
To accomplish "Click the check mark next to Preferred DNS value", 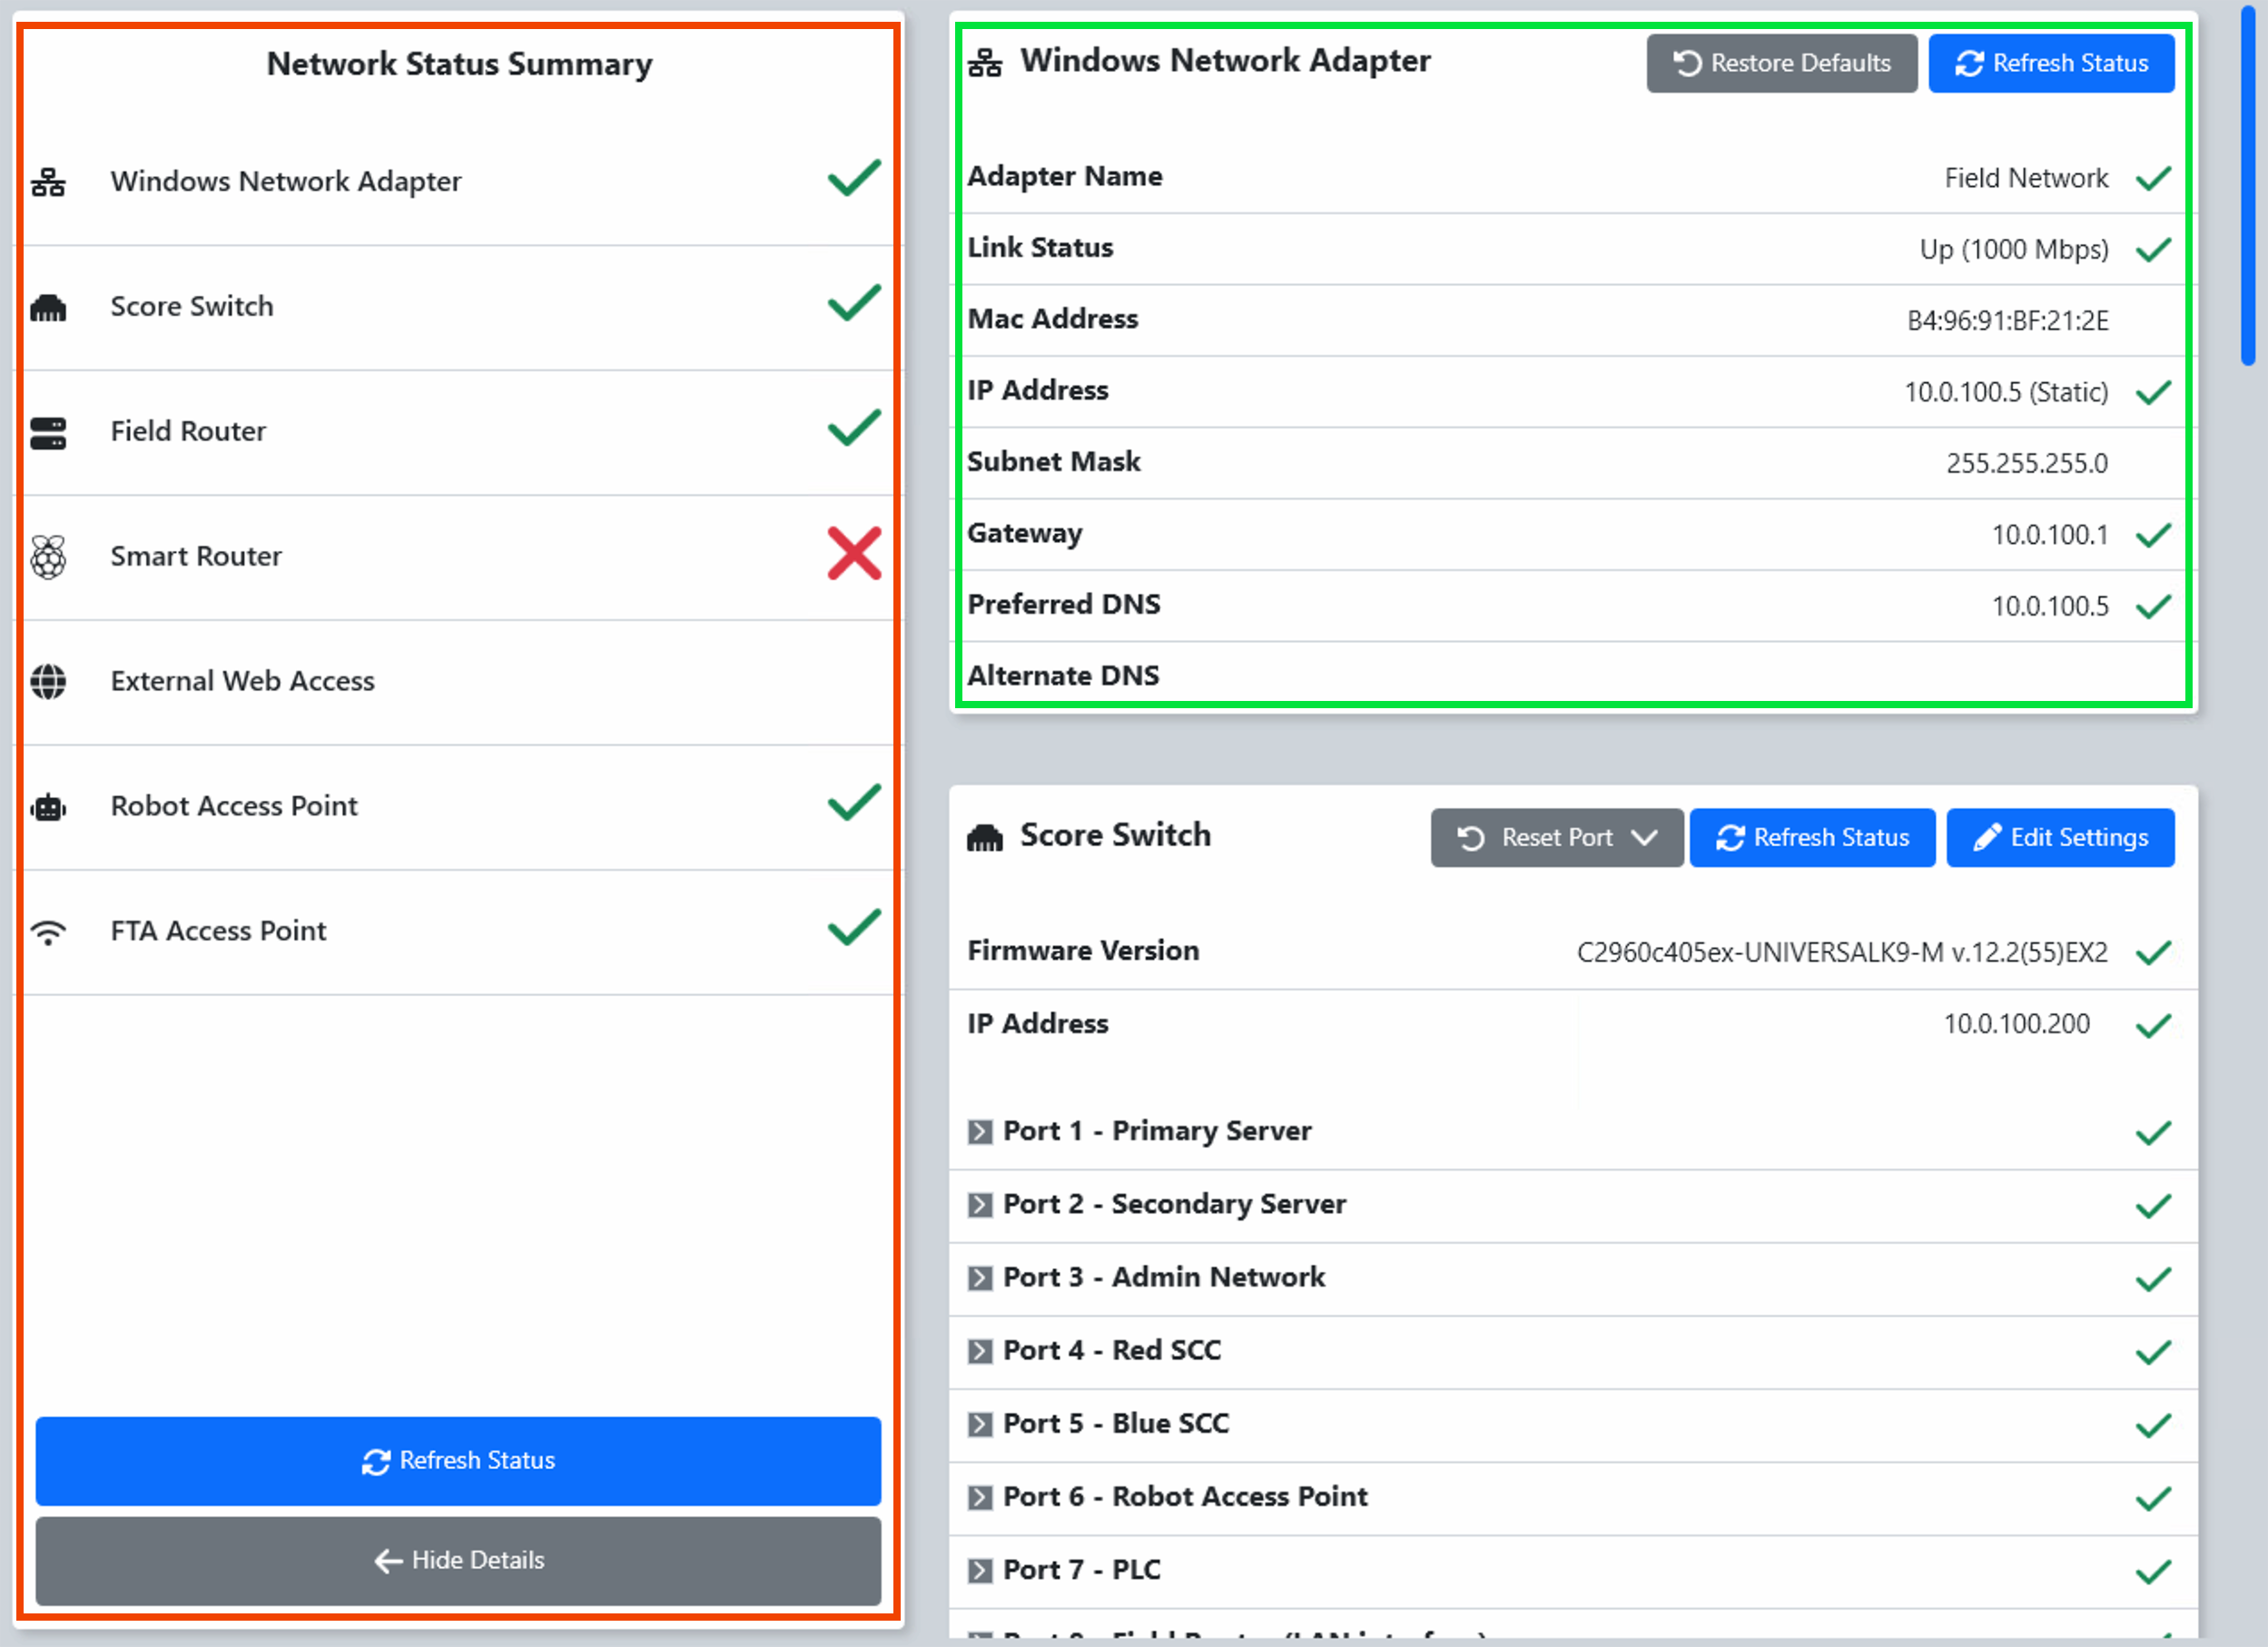I will [2153, 607].
